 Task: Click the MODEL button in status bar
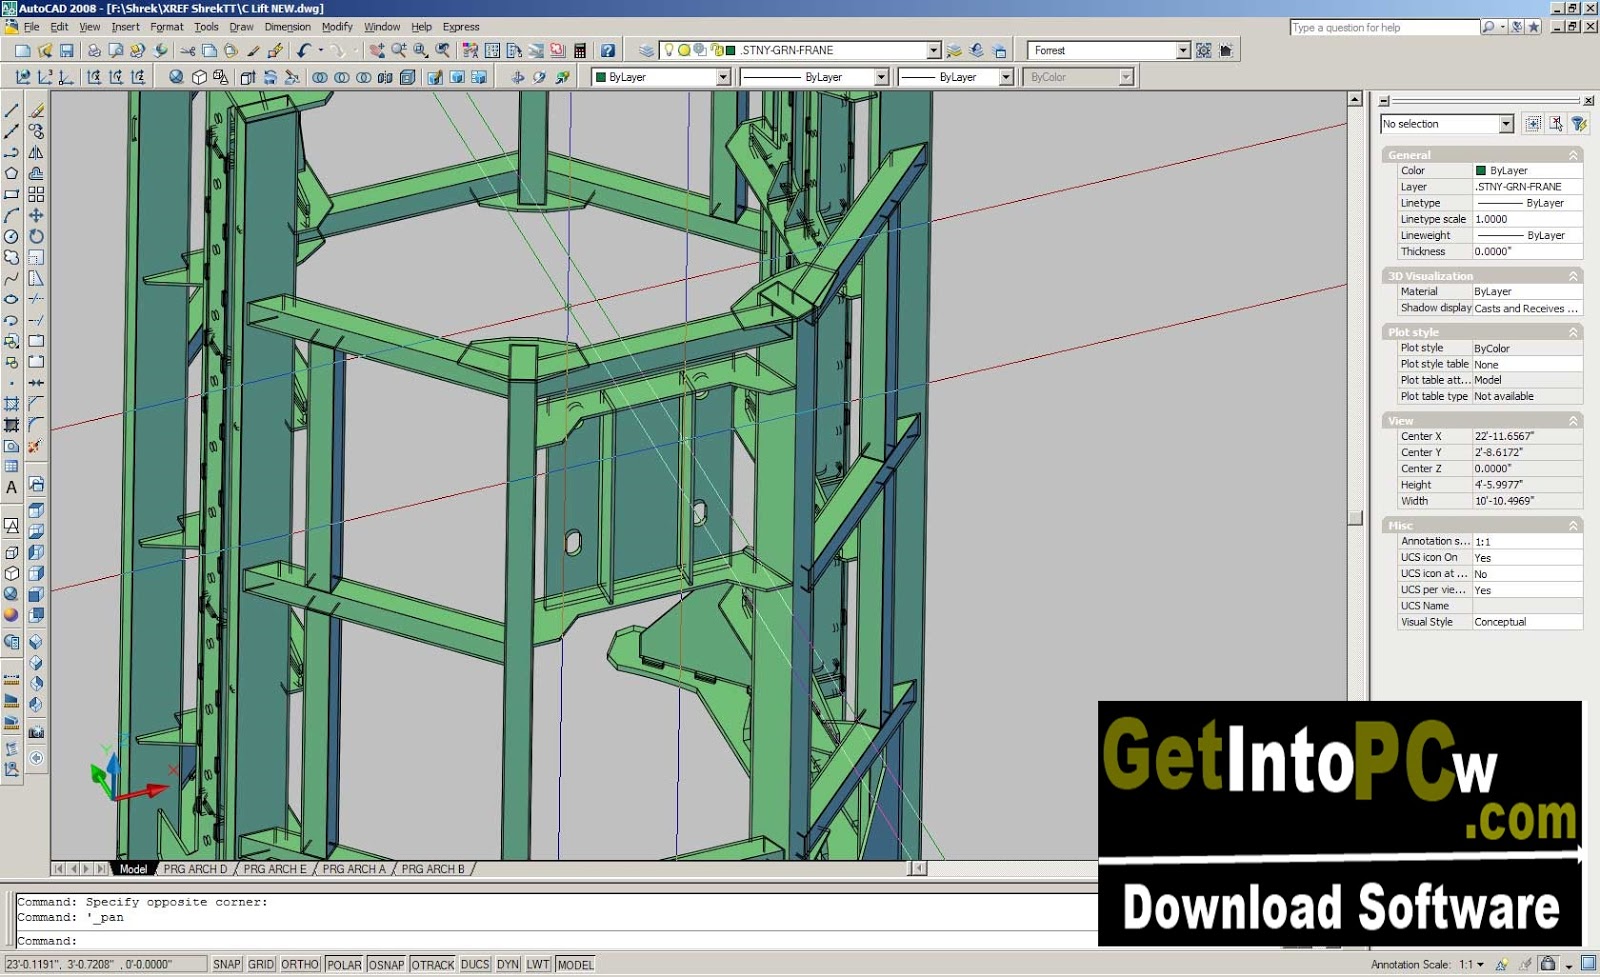point(575,964)
